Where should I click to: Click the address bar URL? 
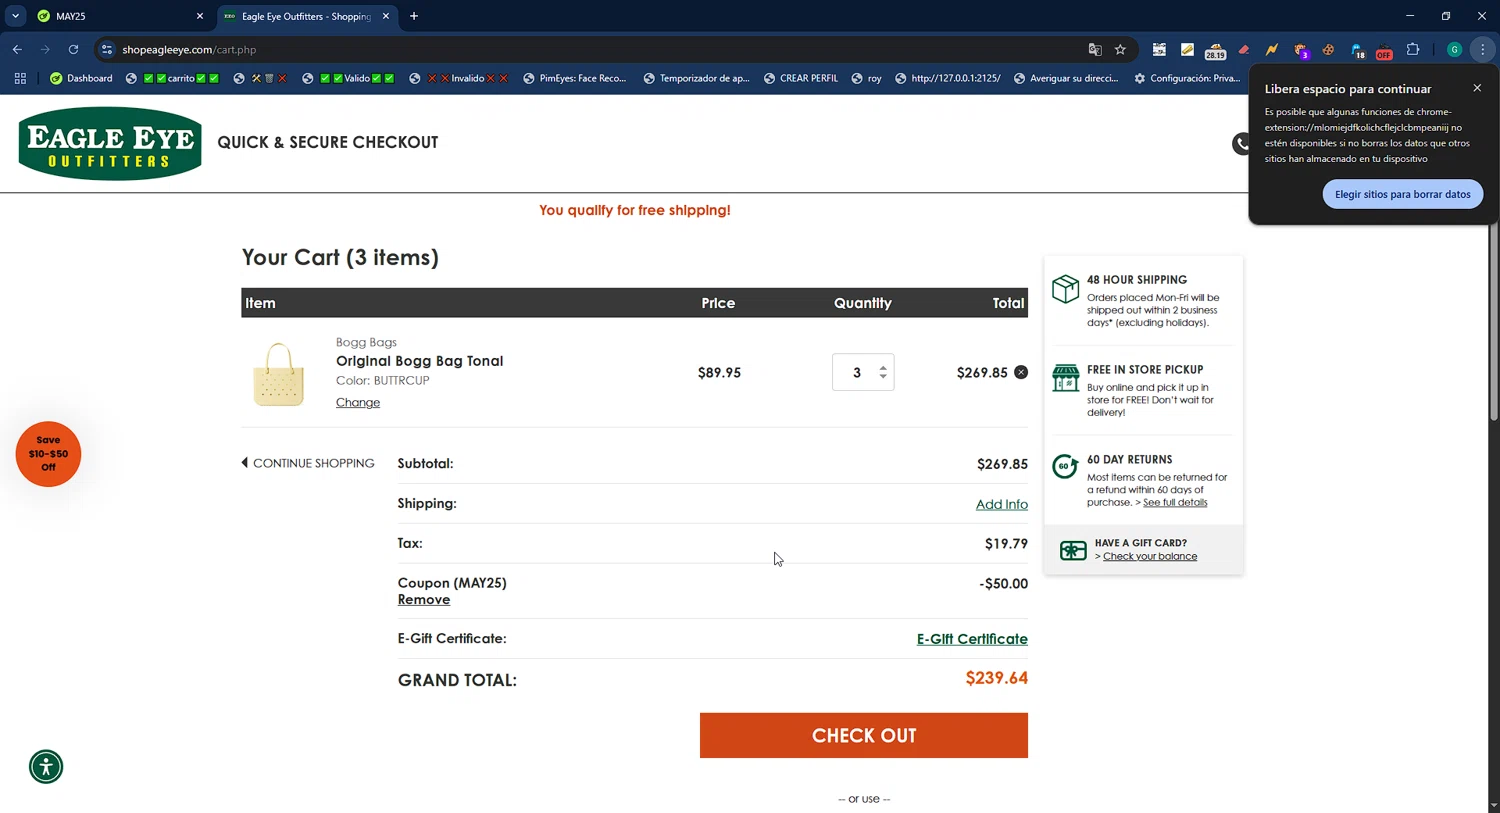(189, 49)
